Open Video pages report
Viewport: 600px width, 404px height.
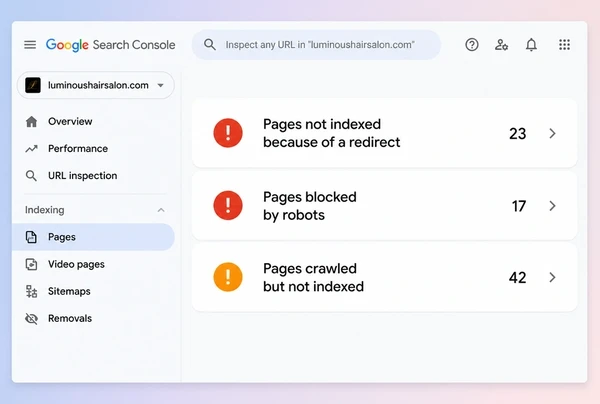[76, 264]
